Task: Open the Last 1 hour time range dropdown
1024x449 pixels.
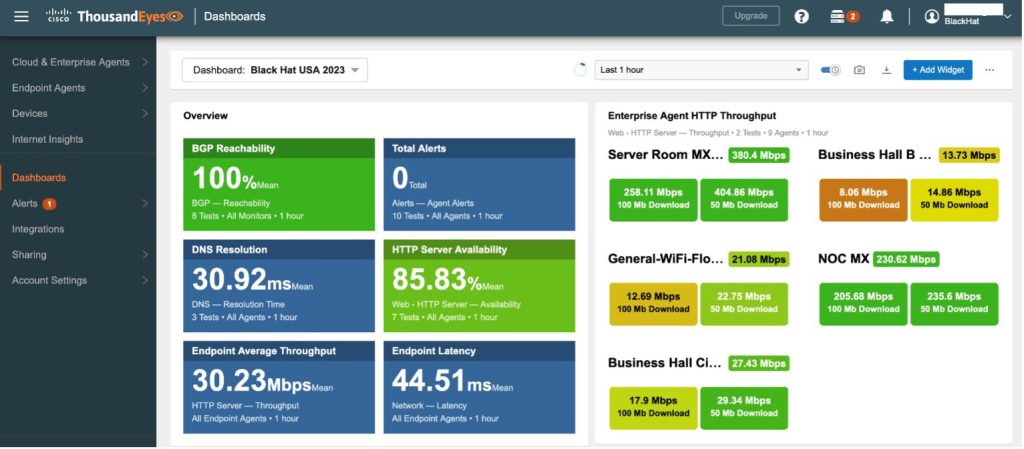Action: pyautogui.click(x=700, y=70)
